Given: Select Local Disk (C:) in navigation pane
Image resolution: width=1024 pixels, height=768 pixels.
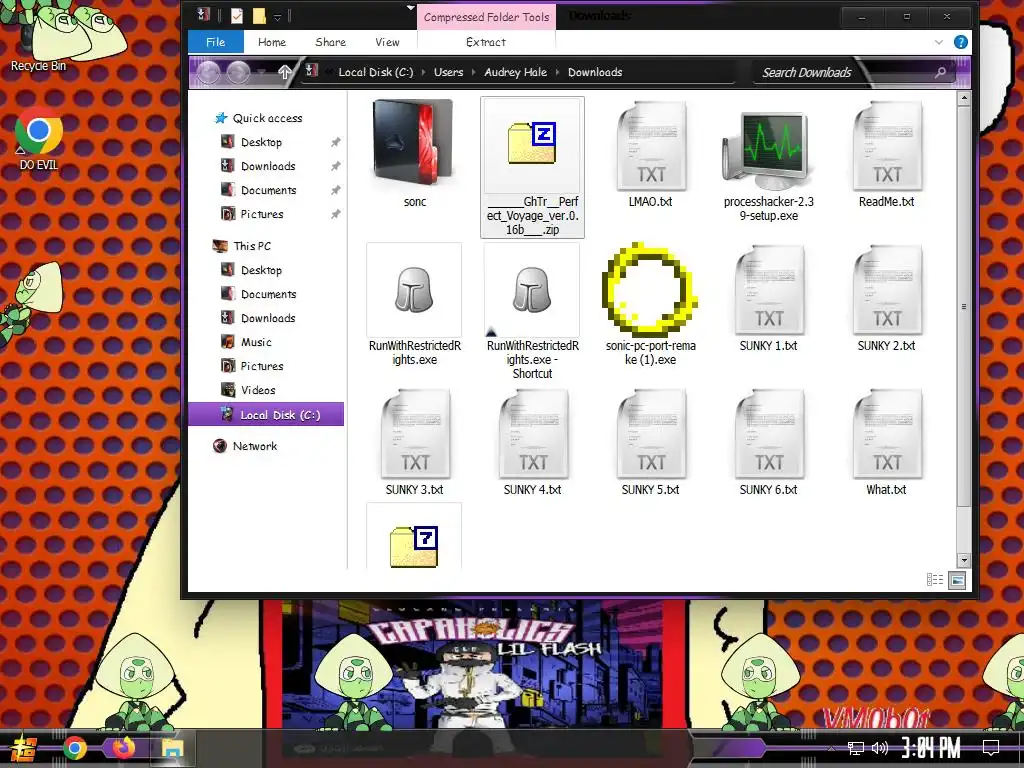Looking at the screenshot, I should (x=266, y=415).
